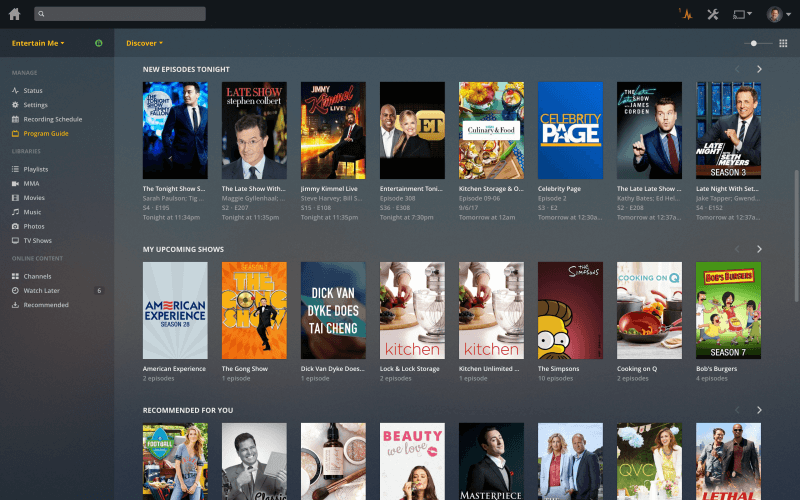Click the green server status icon
Screen dimensions: 800x500
pyautogui.click(x=98, y=43)
